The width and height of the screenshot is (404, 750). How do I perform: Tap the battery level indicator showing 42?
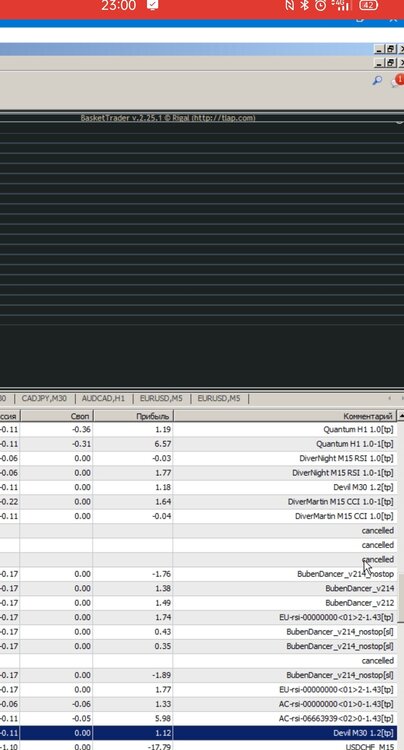(x=368, y=5)
